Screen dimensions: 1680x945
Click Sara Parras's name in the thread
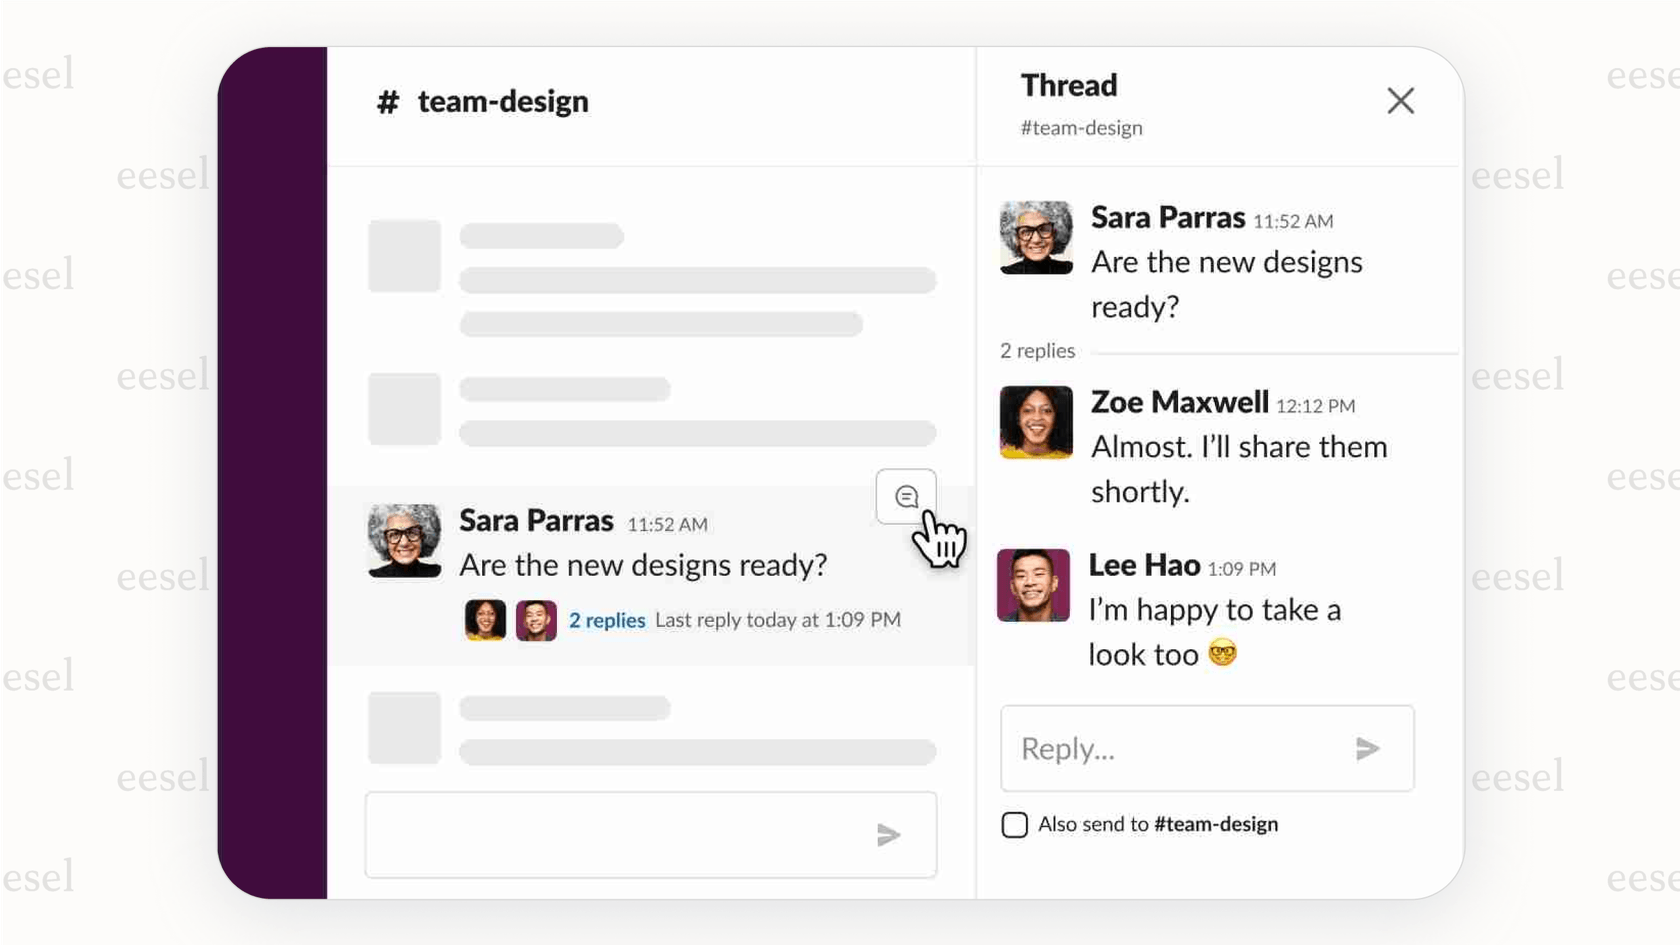1166,217
